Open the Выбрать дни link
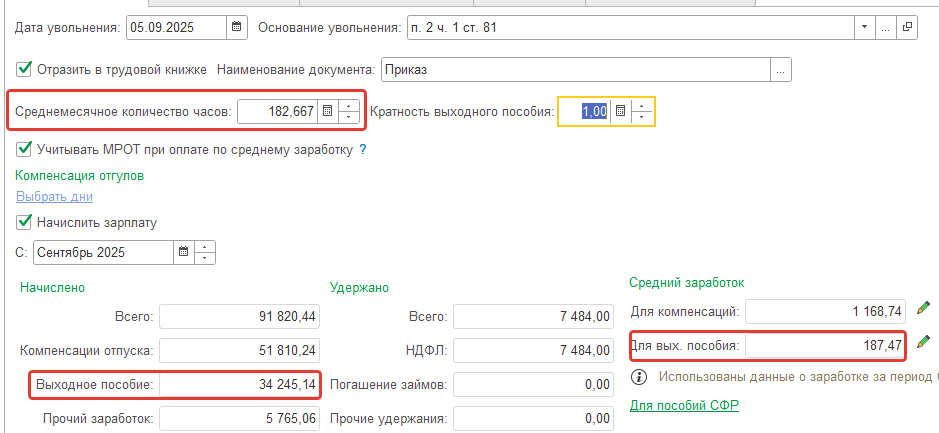 [x=54, y=197]
